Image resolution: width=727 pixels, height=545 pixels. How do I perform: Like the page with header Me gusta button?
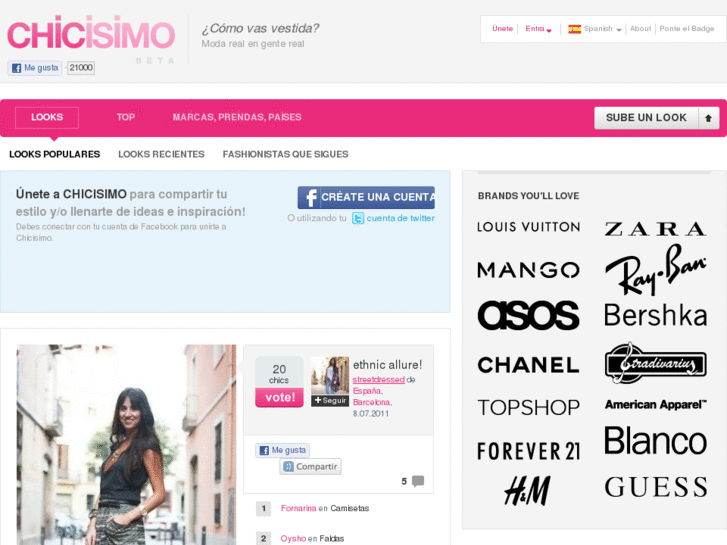pos(35,68)
